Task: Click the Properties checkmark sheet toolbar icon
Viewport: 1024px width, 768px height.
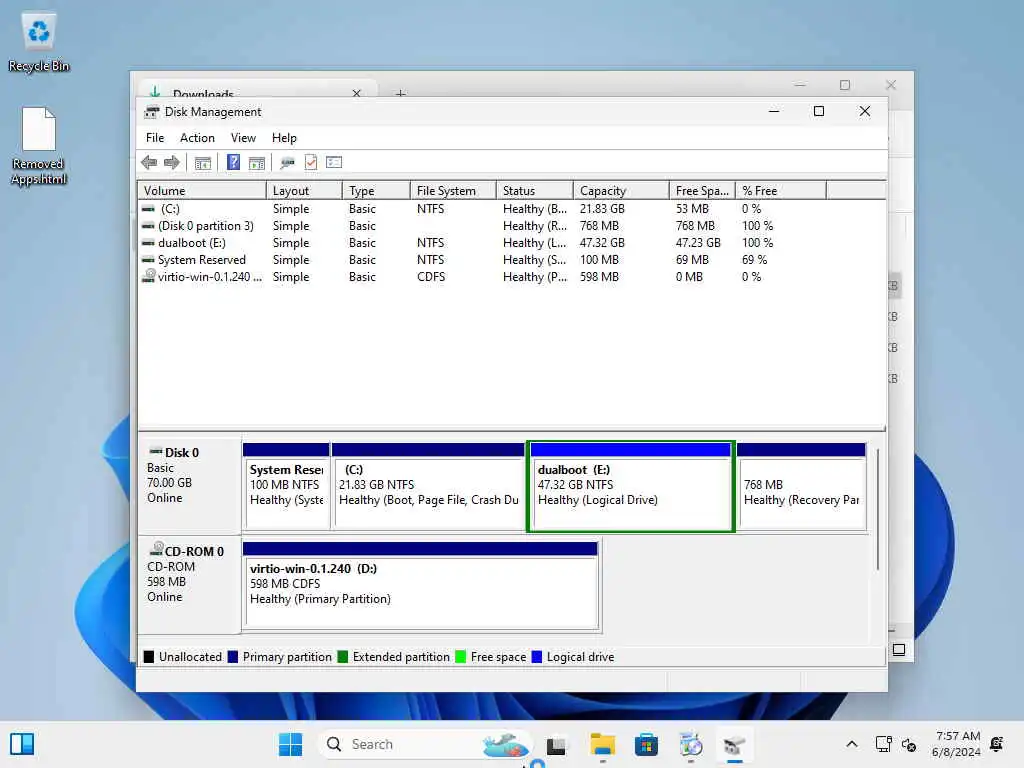Action: (311, 163)
